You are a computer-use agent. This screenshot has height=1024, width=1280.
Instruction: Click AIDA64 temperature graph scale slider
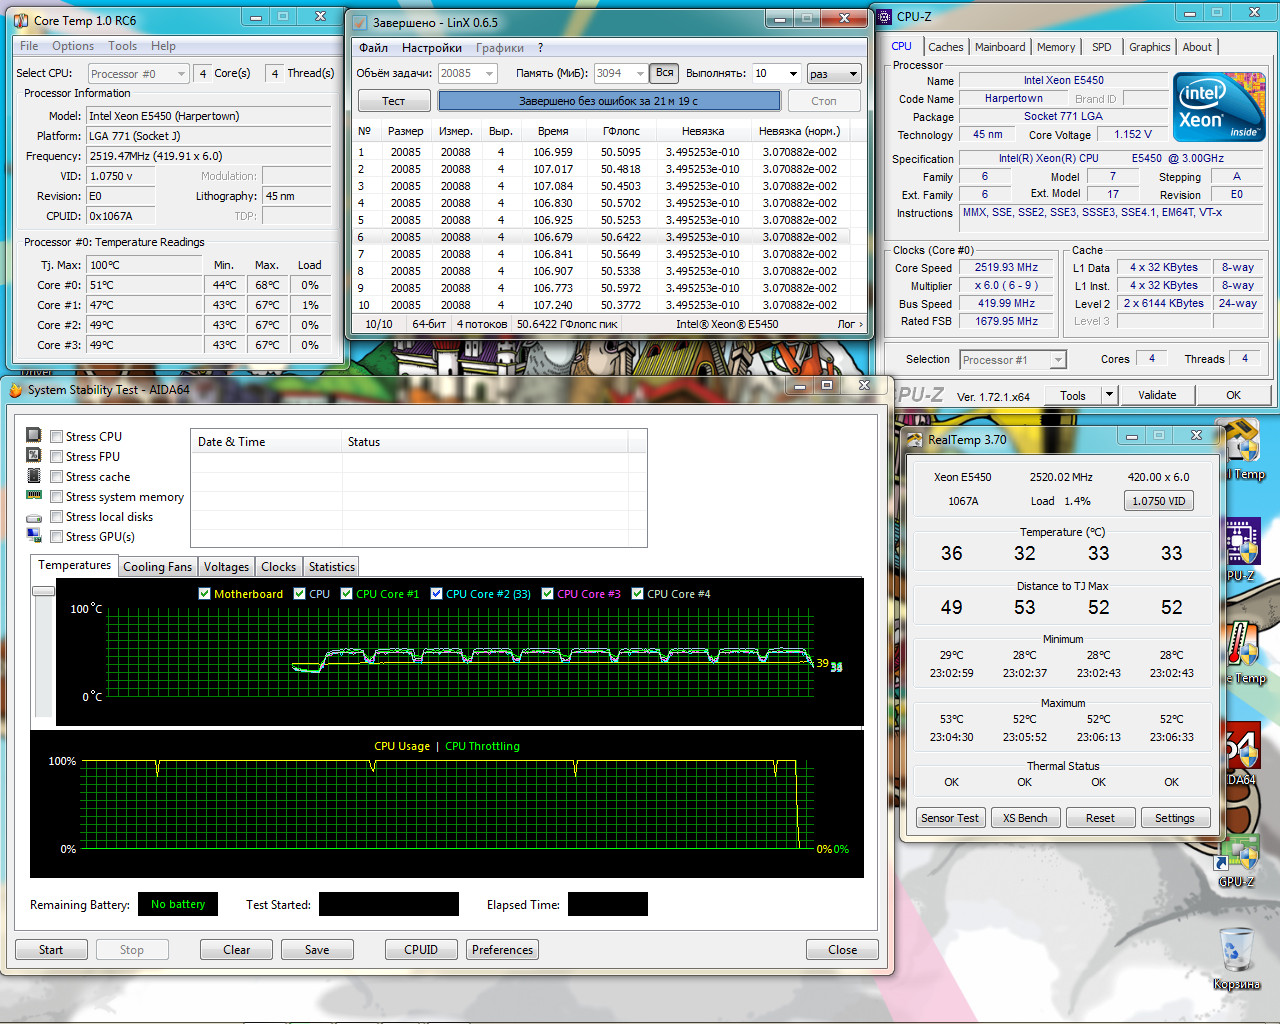tap(43, 591)
